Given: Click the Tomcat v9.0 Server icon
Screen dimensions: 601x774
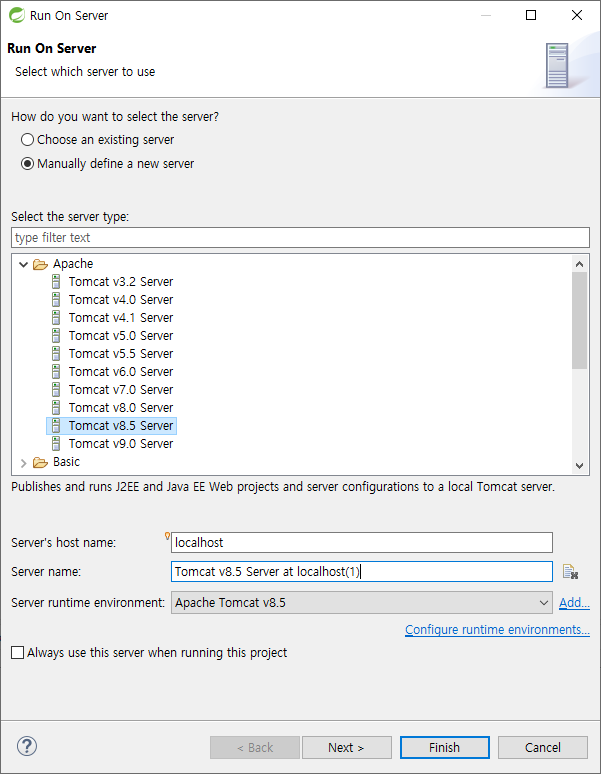Looking at the screenshot, I should [x=56, y=444].
